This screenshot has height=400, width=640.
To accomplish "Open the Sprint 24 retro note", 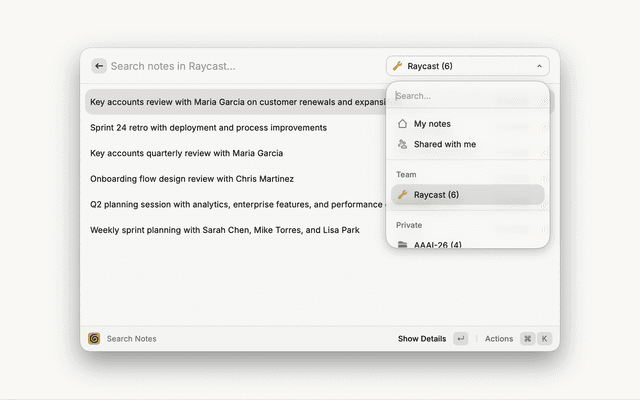I will (x=208, y=128).
